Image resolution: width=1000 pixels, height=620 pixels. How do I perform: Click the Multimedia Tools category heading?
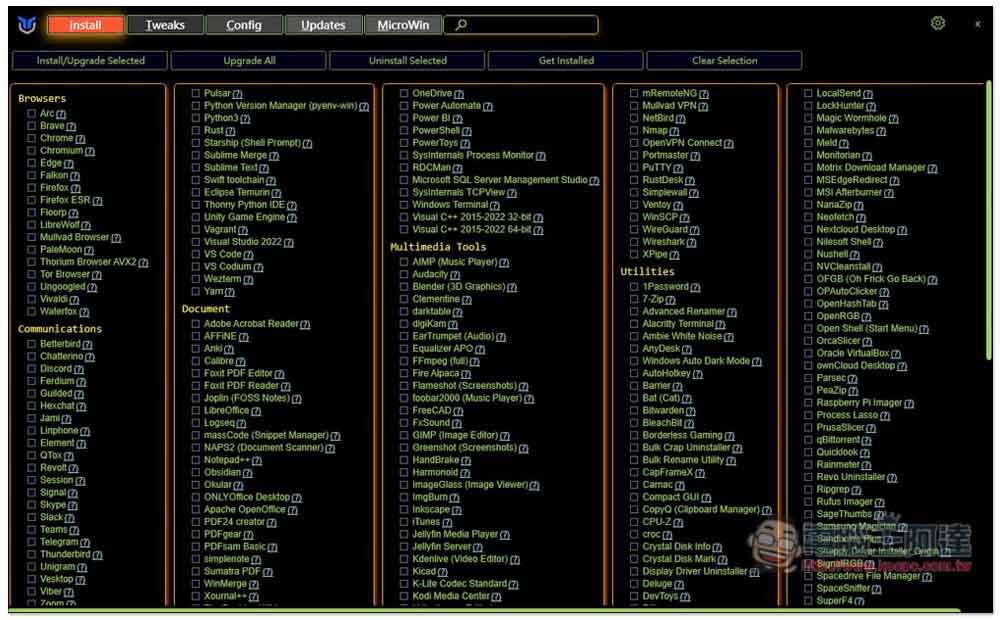[438, 247]
